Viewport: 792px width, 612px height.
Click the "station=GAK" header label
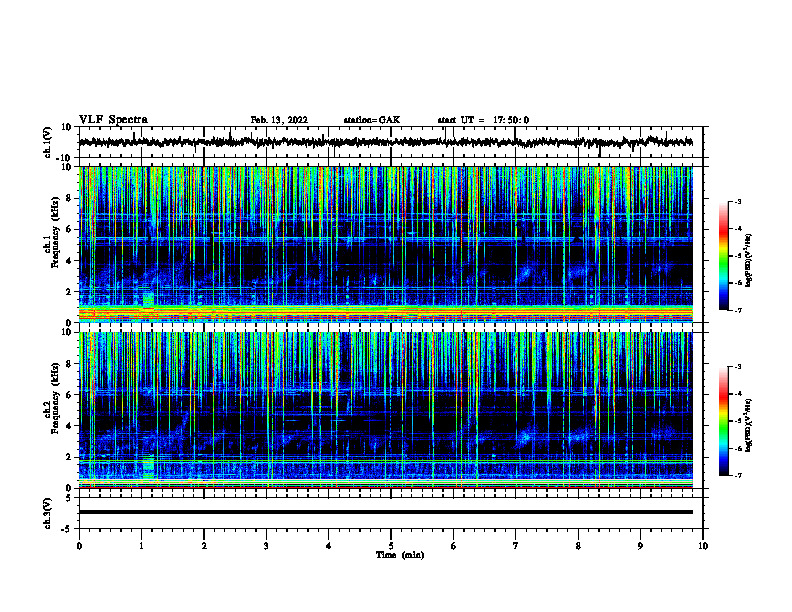click(372, 120)
